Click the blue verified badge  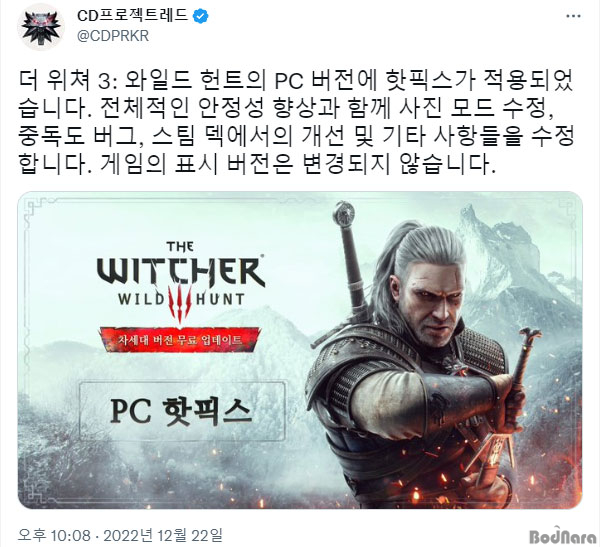tap(201, 16)
